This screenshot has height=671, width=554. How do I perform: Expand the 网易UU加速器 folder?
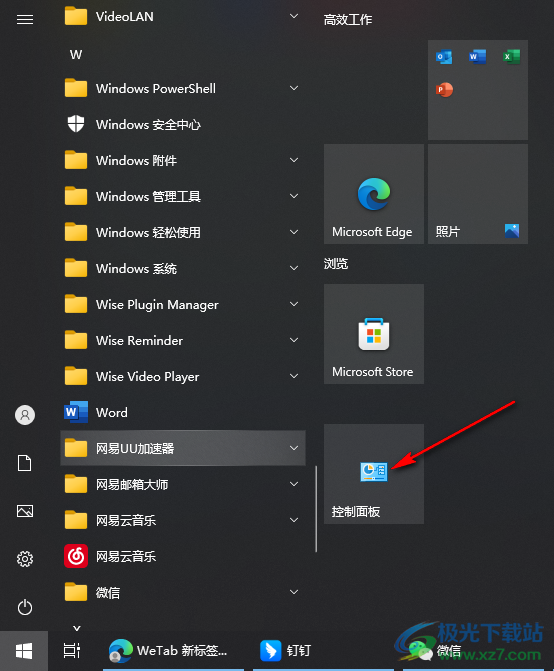pos(183,448)
